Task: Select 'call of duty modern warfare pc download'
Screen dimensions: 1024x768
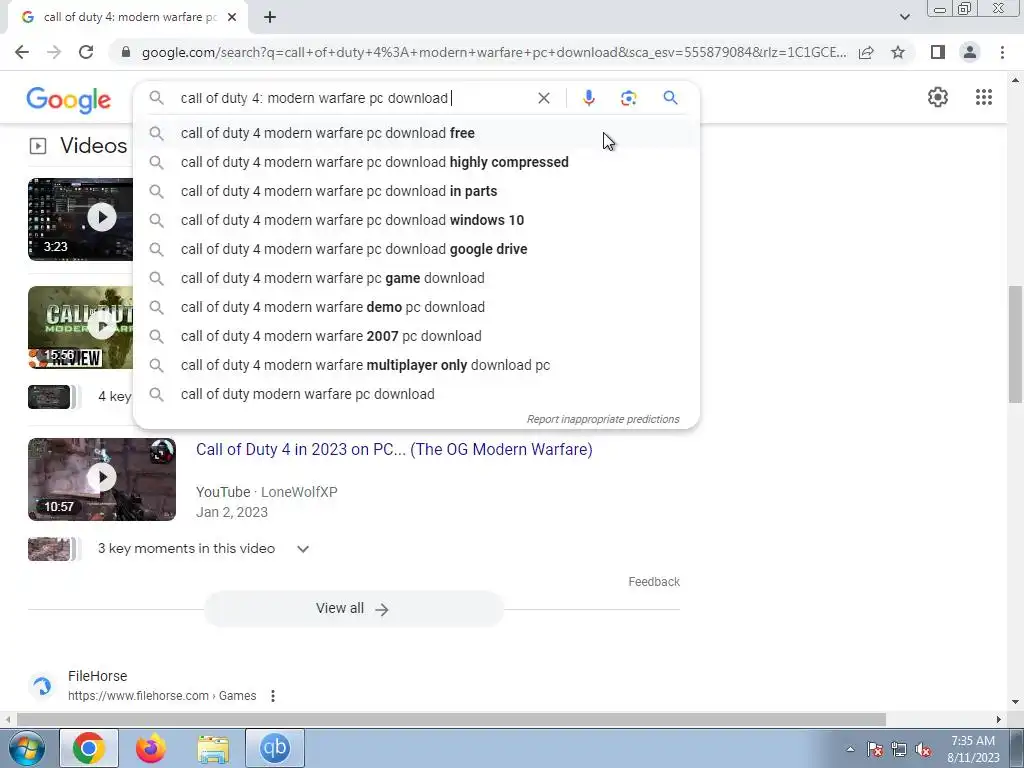Action: pyautogui.click(x=417, y=394)
